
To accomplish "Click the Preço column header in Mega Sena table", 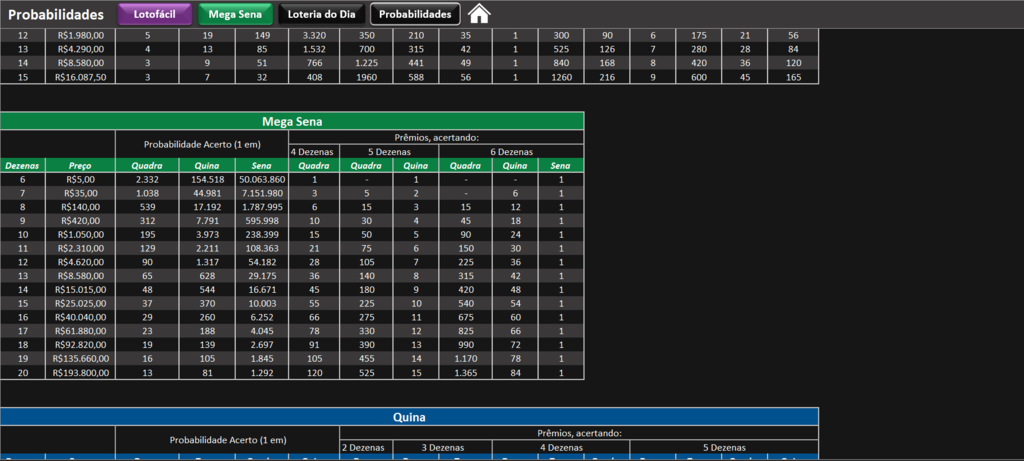I will (81, 166).
